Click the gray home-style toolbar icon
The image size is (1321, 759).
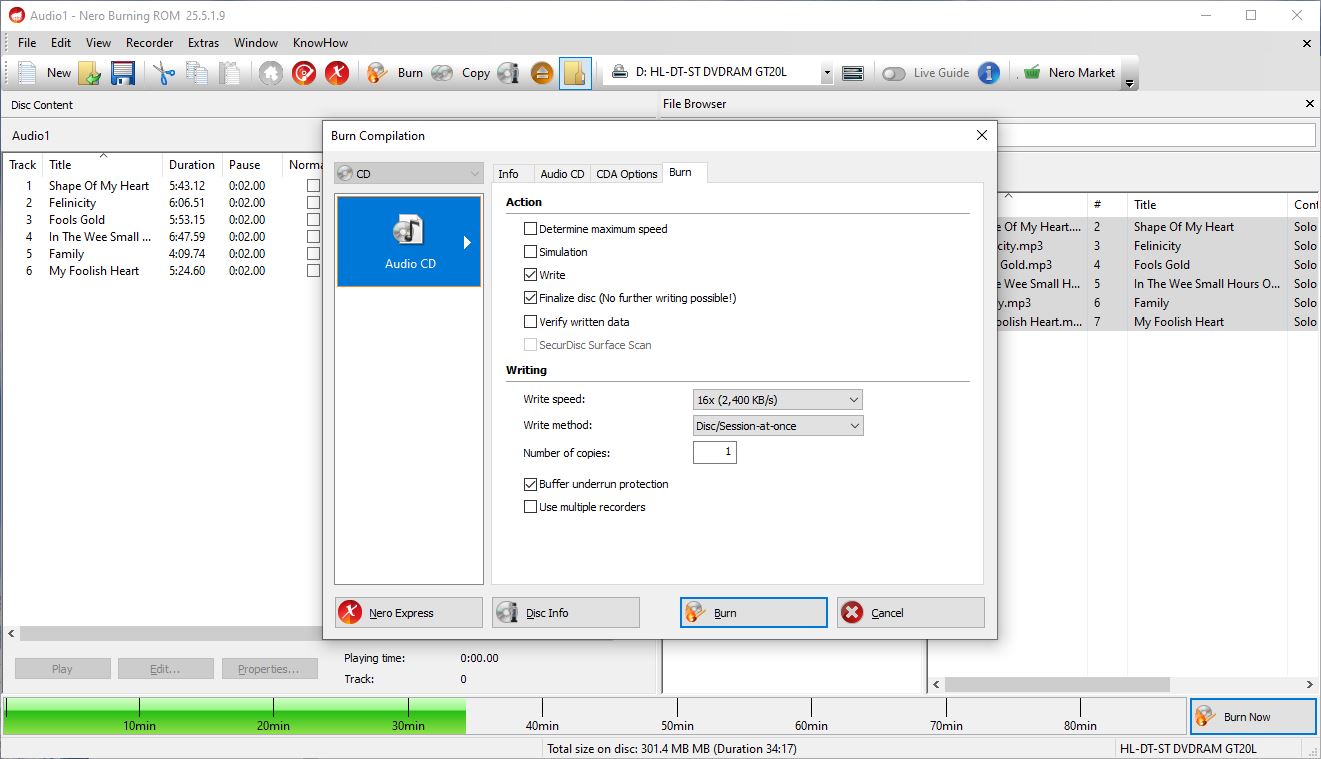tap(271, 73)
